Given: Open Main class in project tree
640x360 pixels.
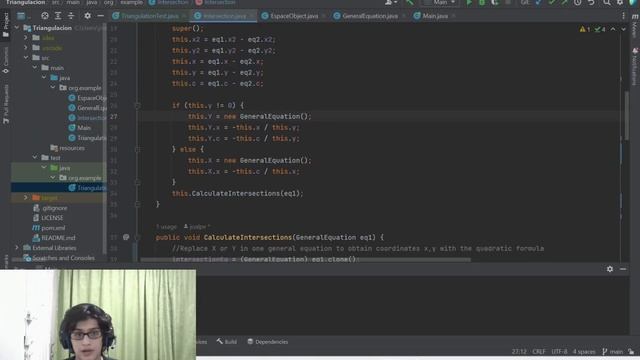Looking at the screenshot, I should pyautogui.click(x=80, y=128).
